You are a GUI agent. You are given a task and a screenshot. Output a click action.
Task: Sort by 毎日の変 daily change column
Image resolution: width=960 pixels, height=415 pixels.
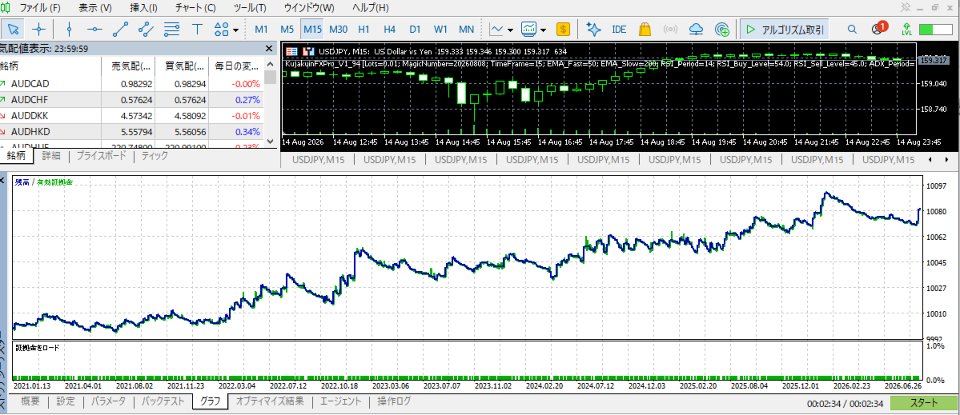tap(236, 65)
